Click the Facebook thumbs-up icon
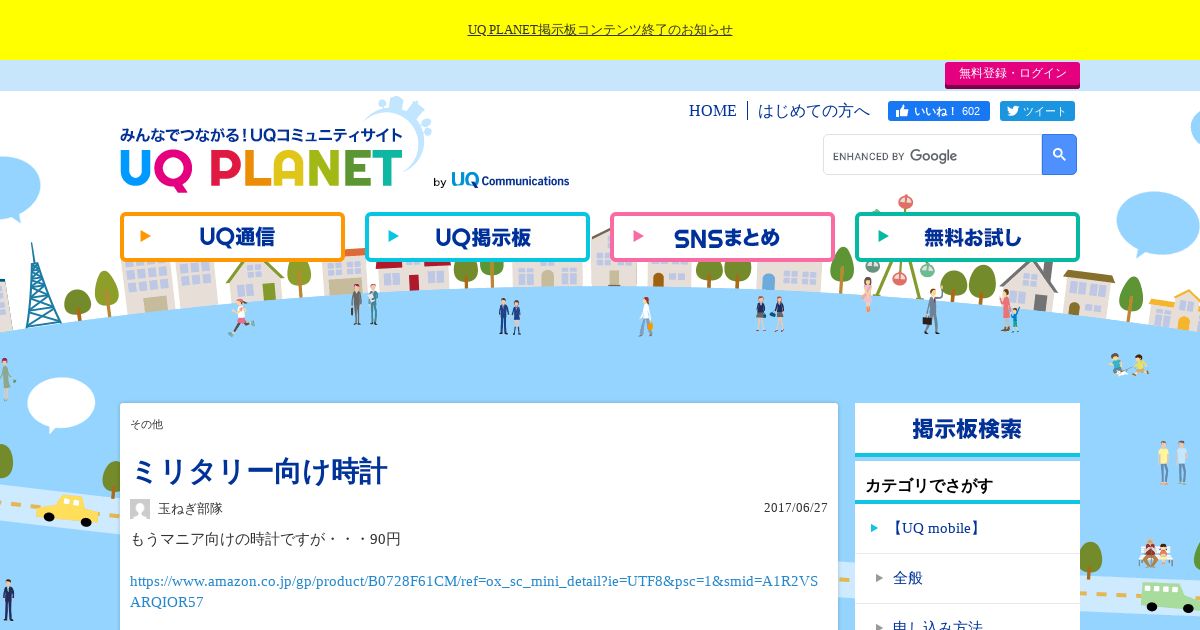Viewport: 1200px width, 630px height. [x=902, y=111]
